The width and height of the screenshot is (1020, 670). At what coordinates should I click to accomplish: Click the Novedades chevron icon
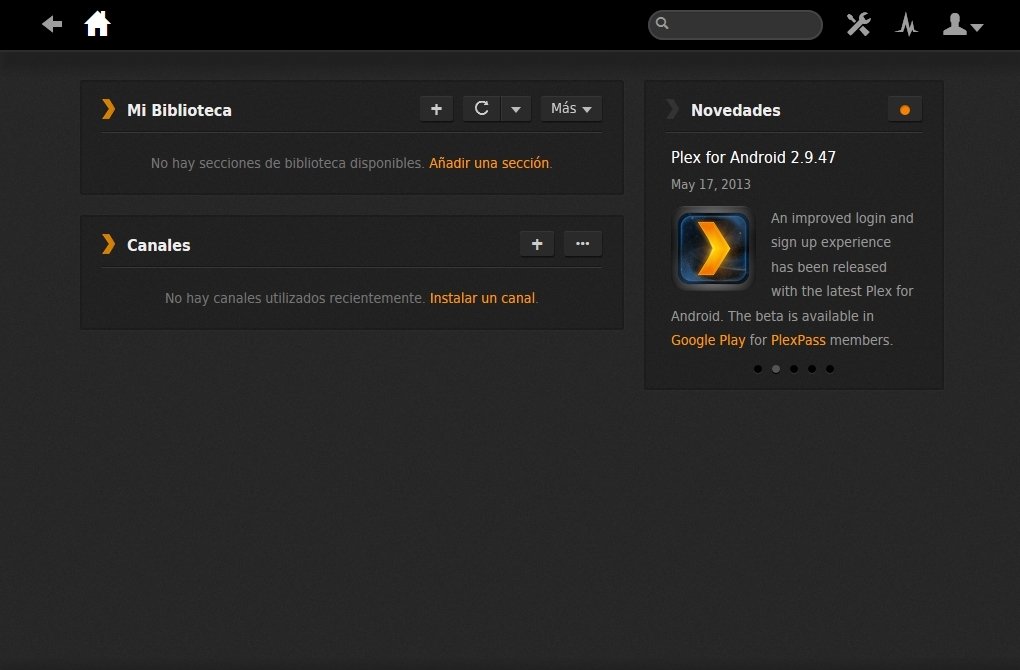[x=673, y=109]
